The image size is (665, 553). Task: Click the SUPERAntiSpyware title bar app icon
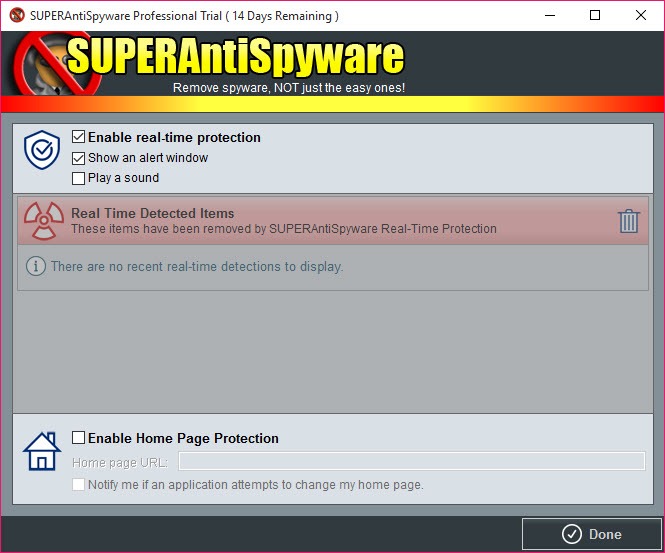17,15
